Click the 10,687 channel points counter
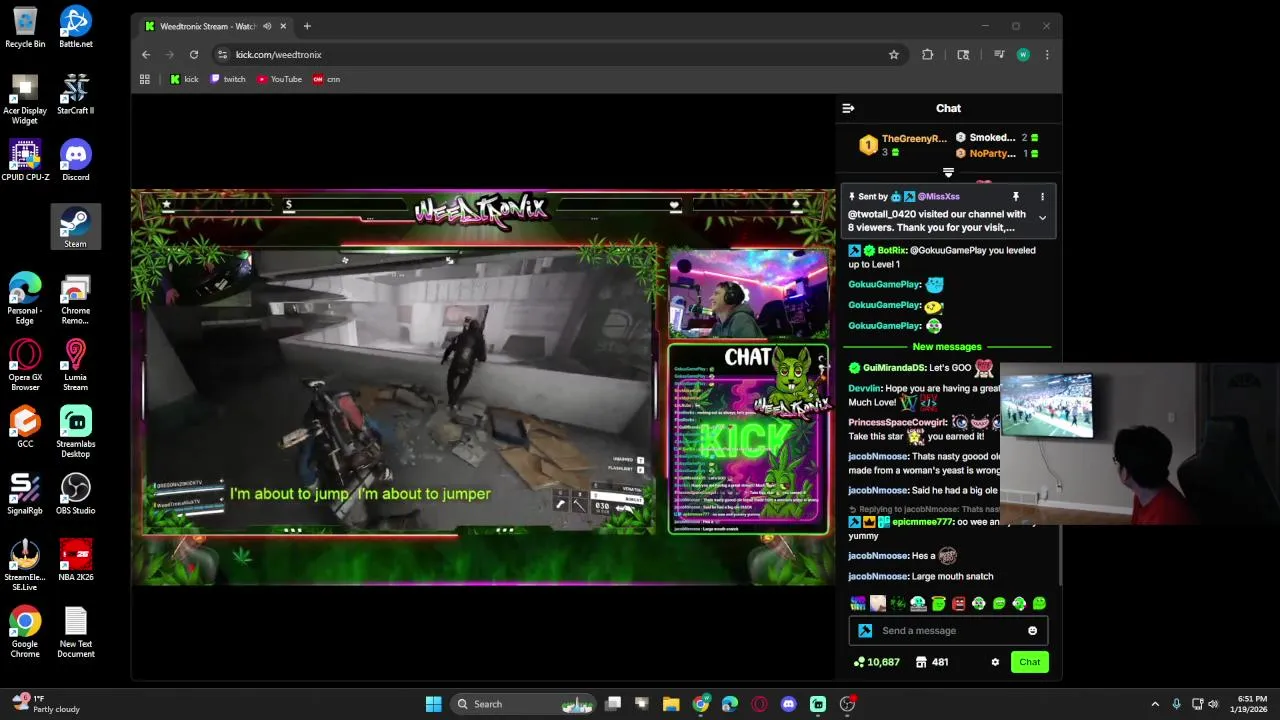 click(876, 662)
